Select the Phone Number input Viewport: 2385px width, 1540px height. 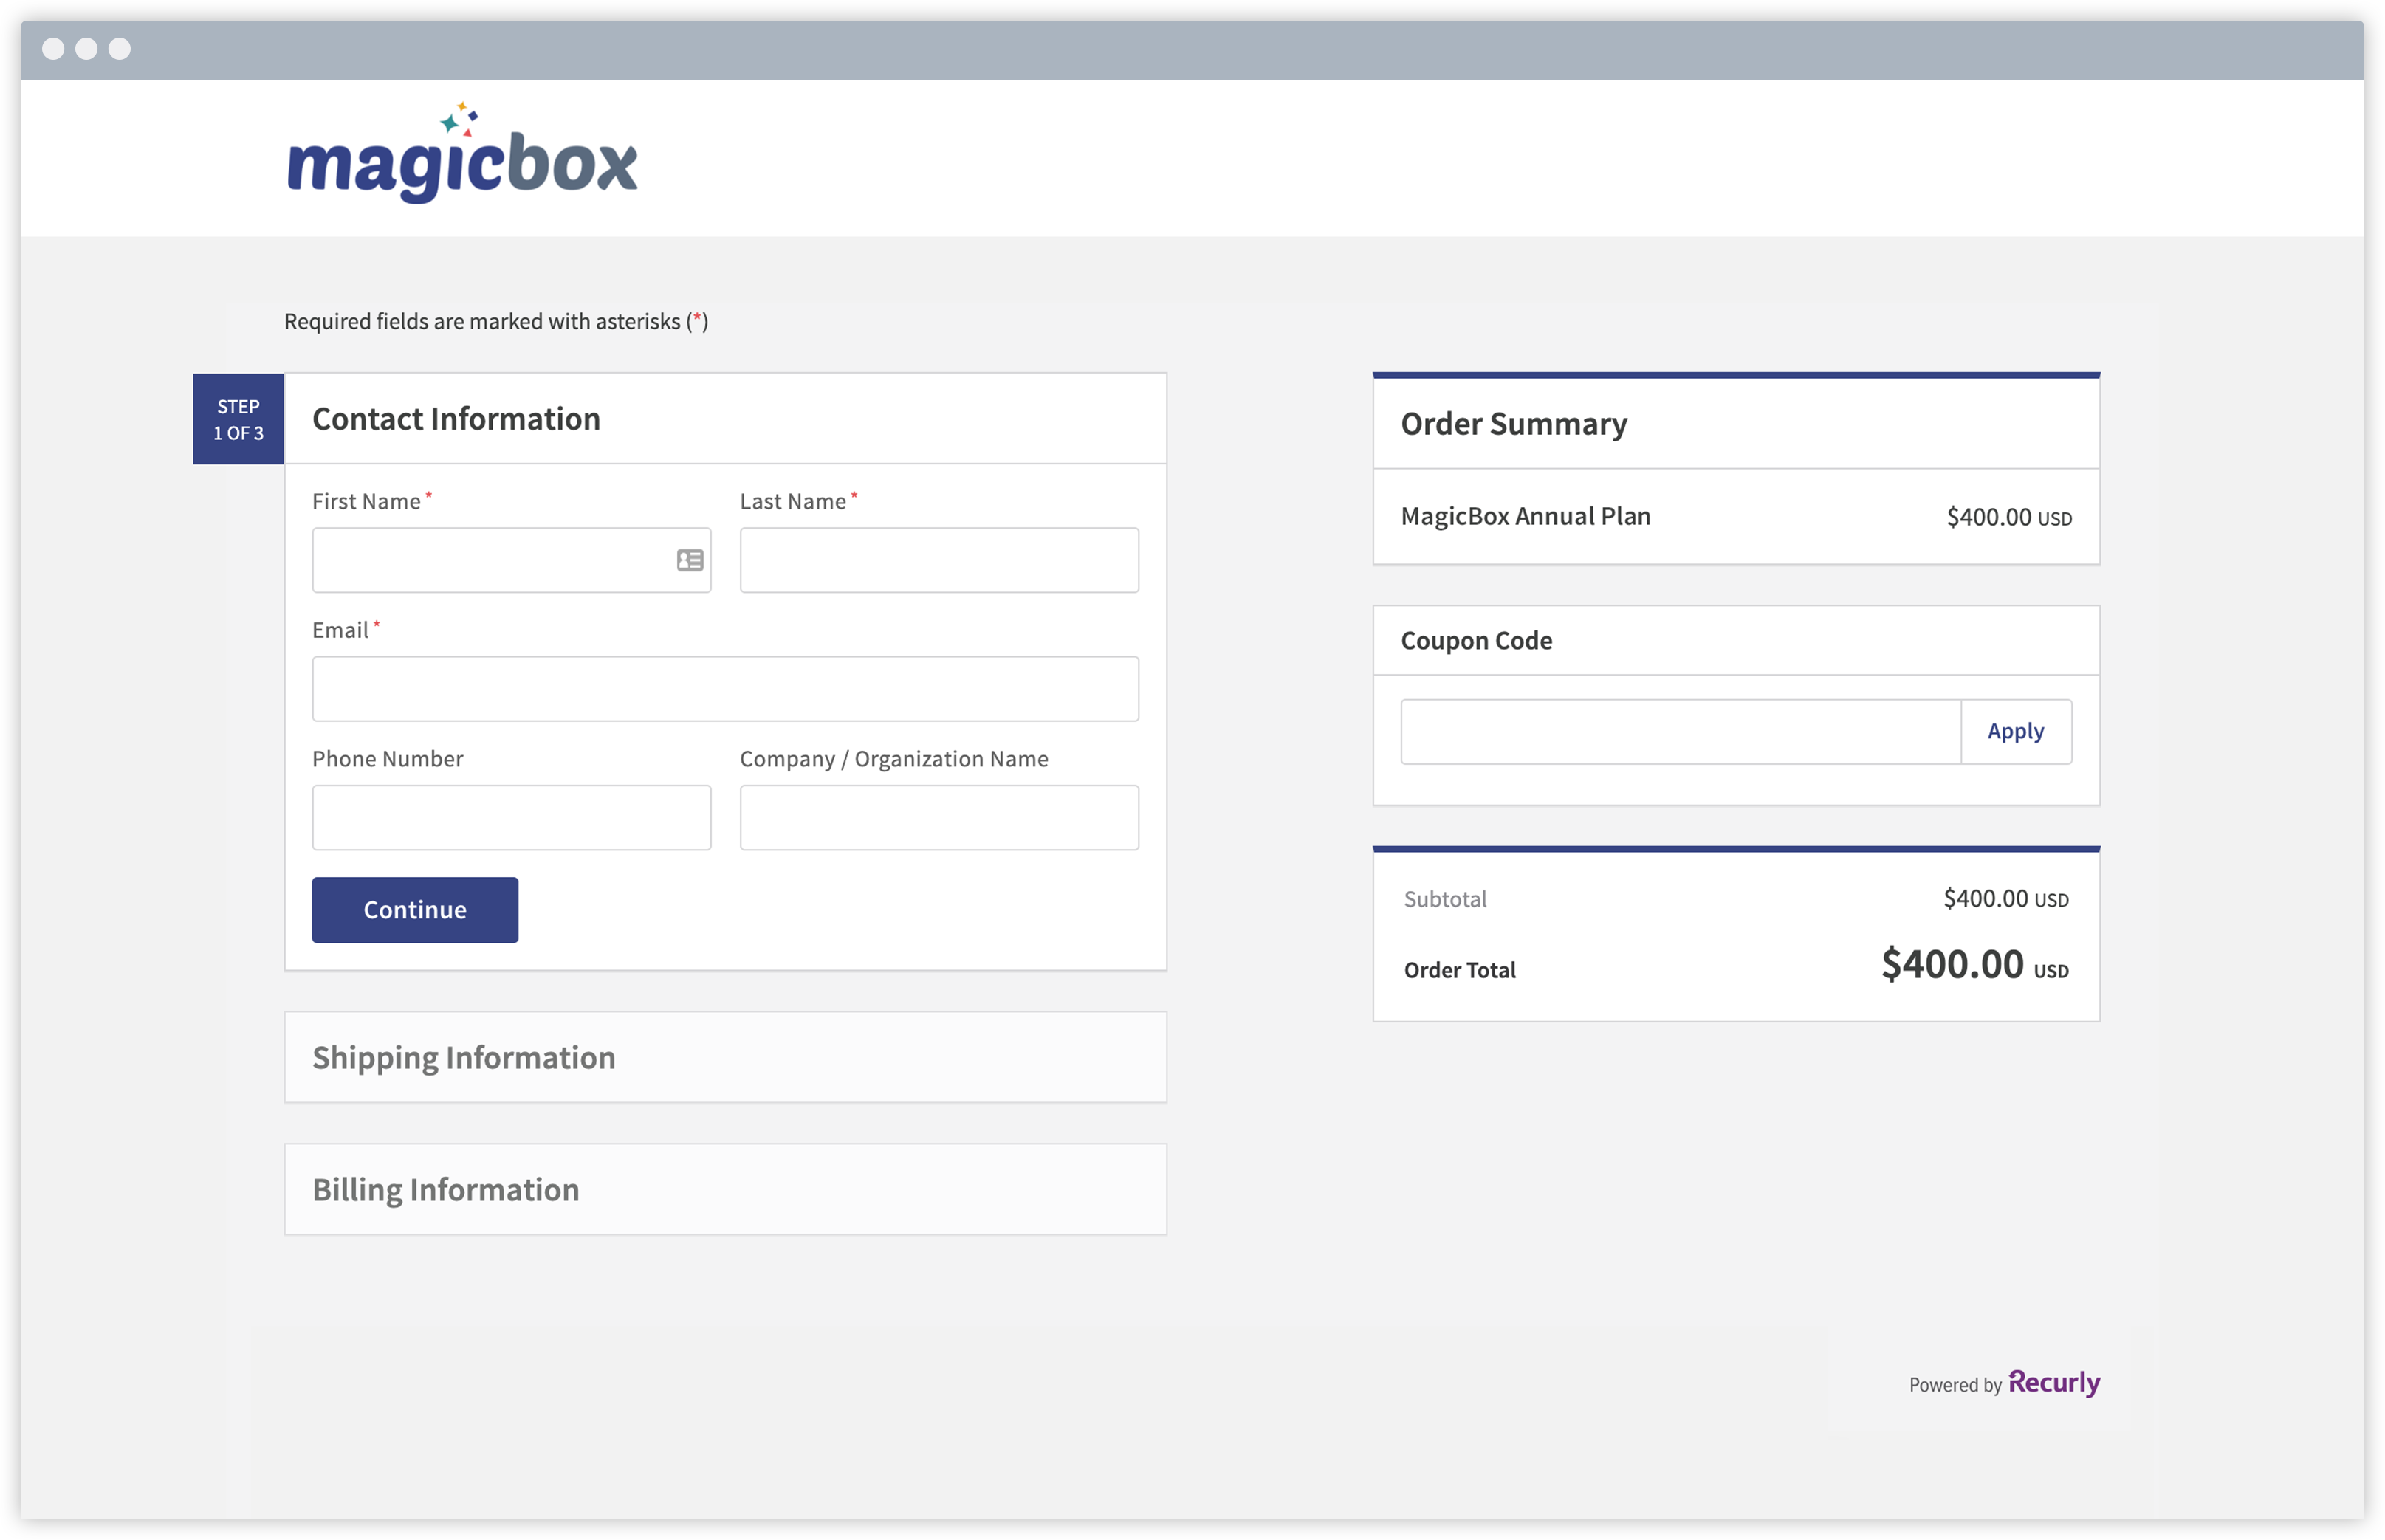(511, 817)
